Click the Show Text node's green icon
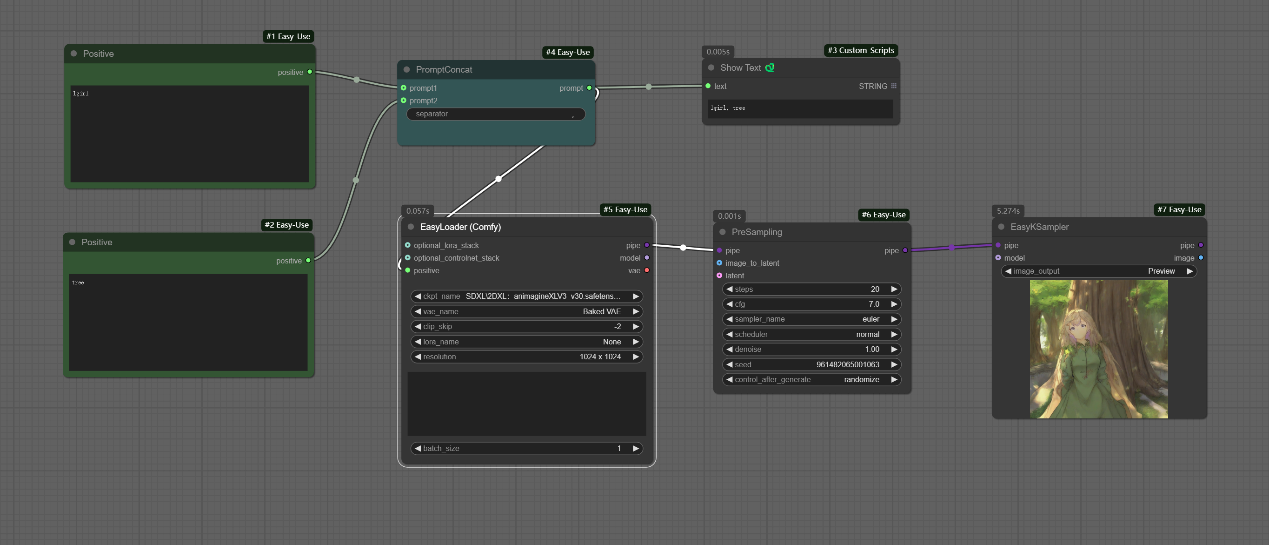The width and height of the screenshot is (1269, 545). click(x=770, y=68)
